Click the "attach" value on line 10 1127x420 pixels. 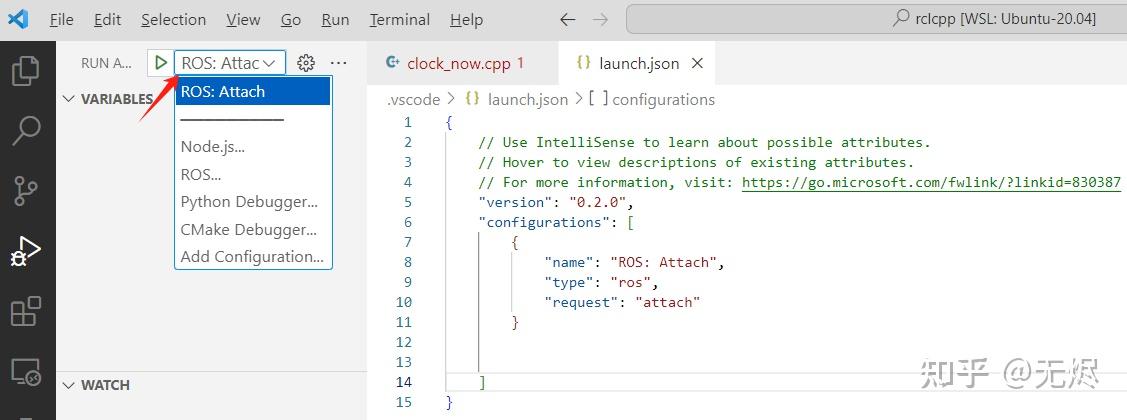(668, 303)
